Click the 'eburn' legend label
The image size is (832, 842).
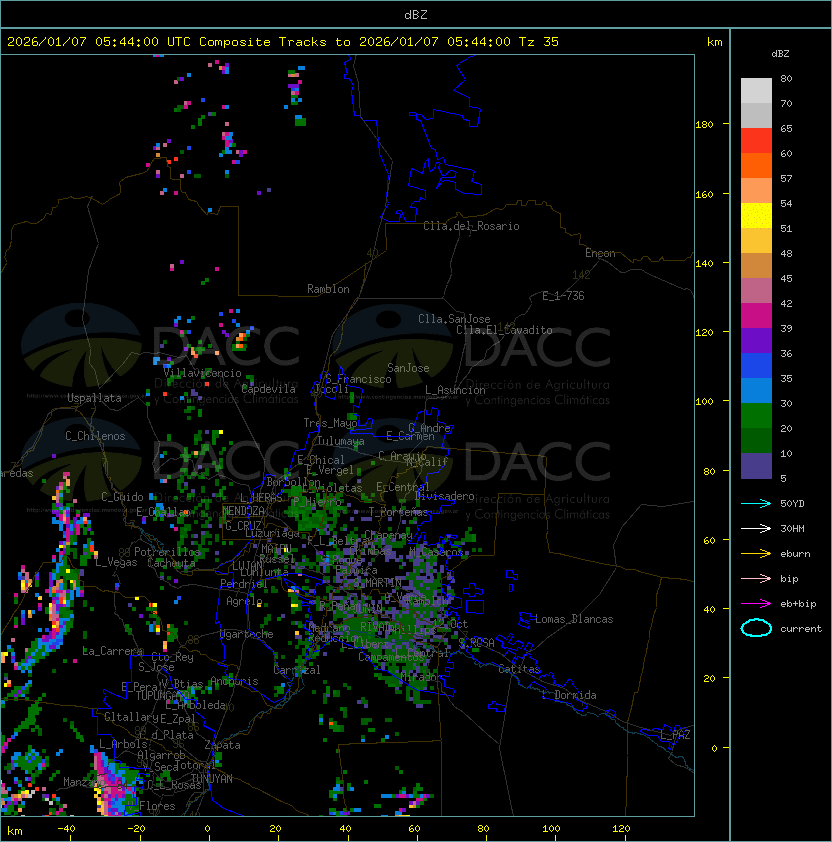pyautogui.click(x=795, y=554)
